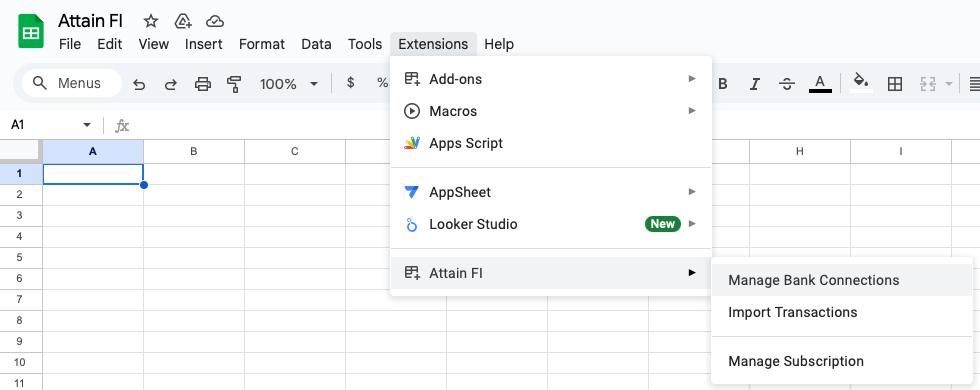Click the fill handle of cell A1
Screen dimensions: 980x390
(x=144, y=185)
